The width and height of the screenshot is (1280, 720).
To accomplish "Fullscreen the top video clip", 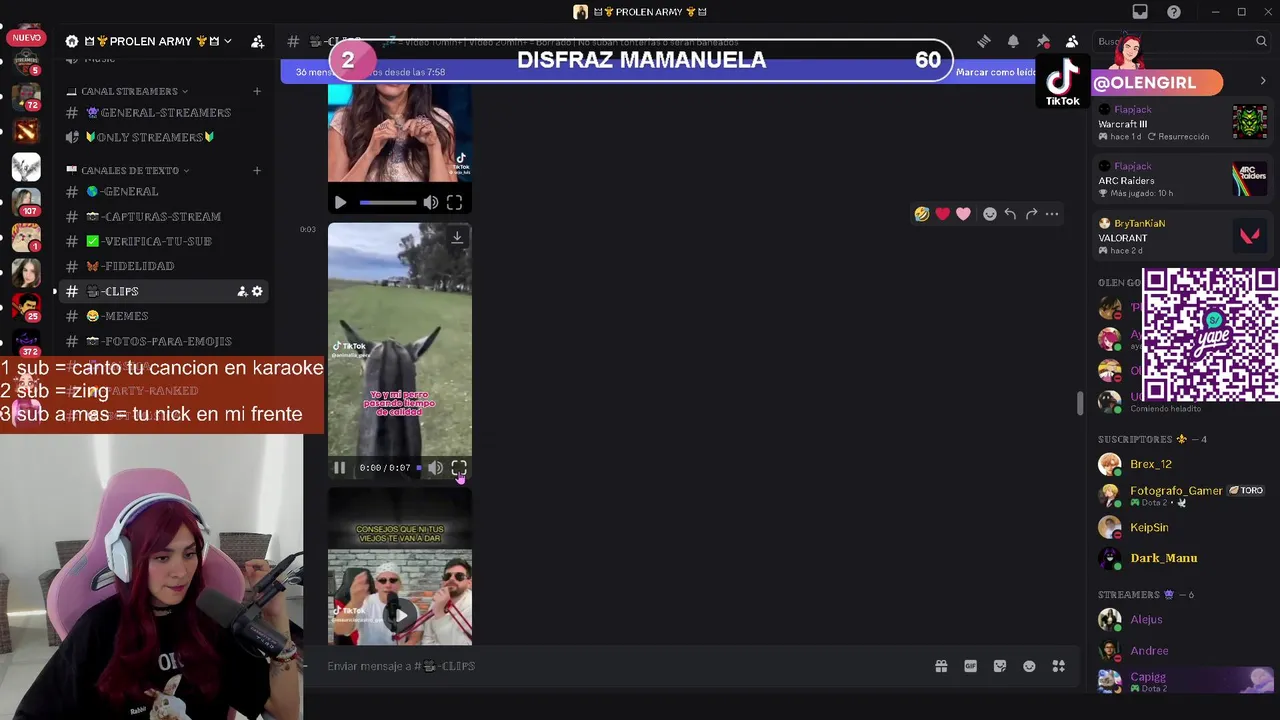I will (x=454, y=202).
